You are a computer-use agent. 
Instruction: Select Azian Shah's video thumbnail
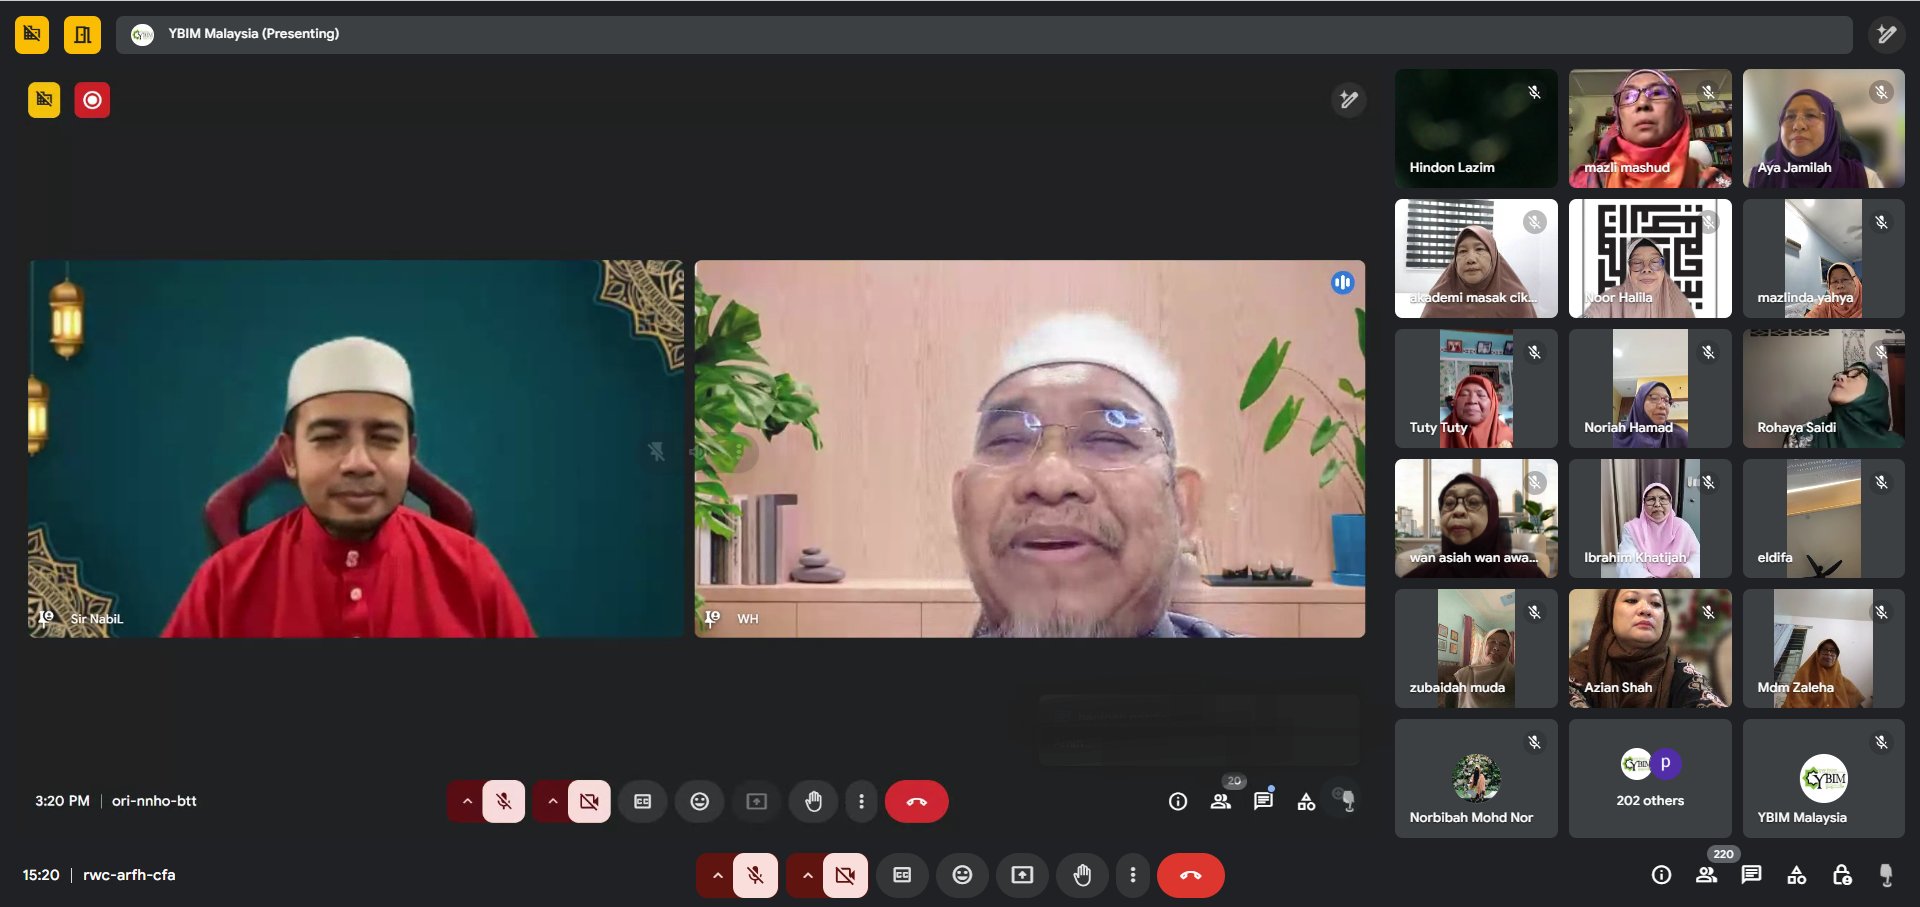click(x=1649, y=648)
